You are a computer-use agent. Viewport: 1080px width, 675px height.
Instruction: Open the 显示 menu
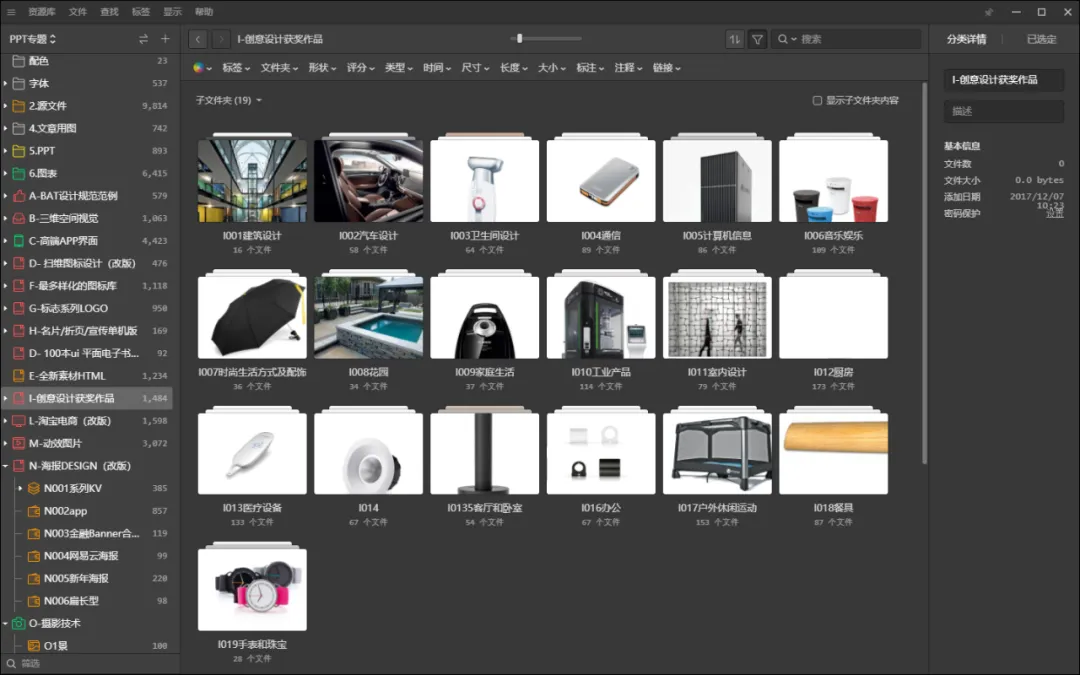point(172,12)
